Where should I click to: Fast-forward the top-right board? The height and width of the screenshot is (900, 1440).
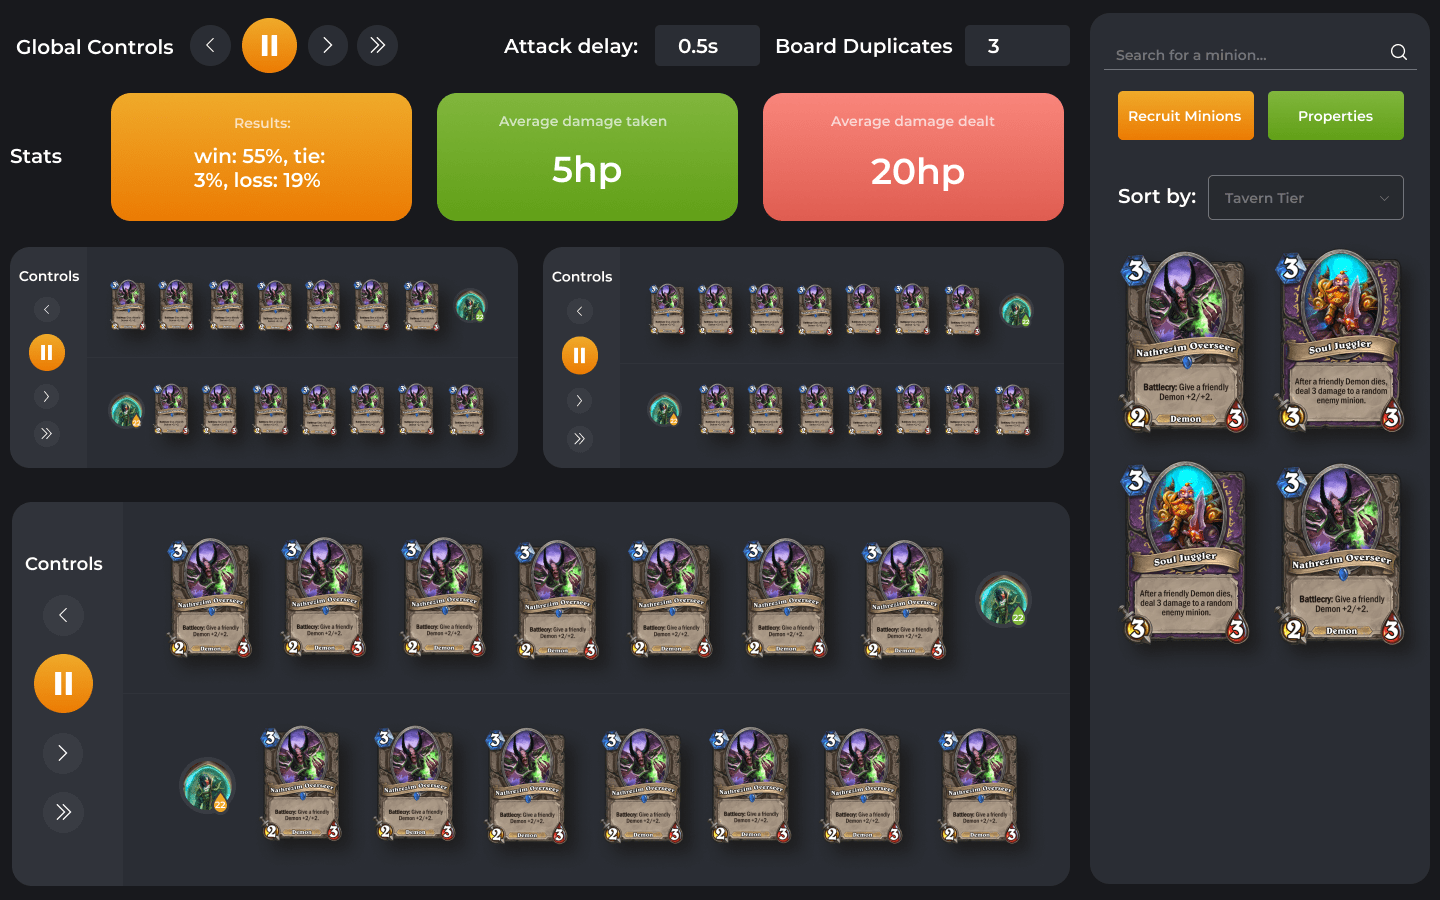580,439
